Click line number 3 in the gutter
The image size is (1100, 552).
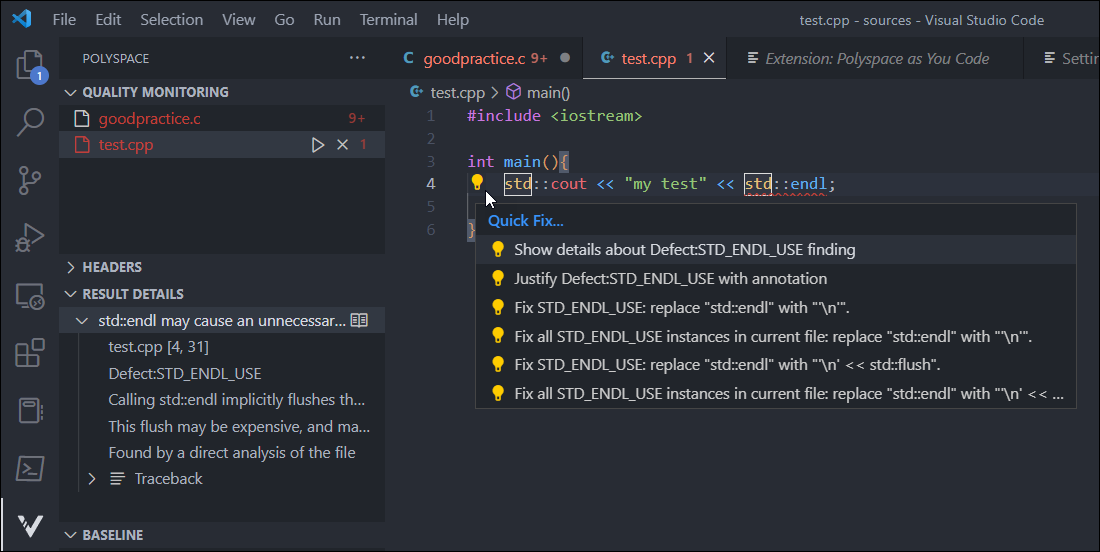pyautogui.click(x=431, y=161)
